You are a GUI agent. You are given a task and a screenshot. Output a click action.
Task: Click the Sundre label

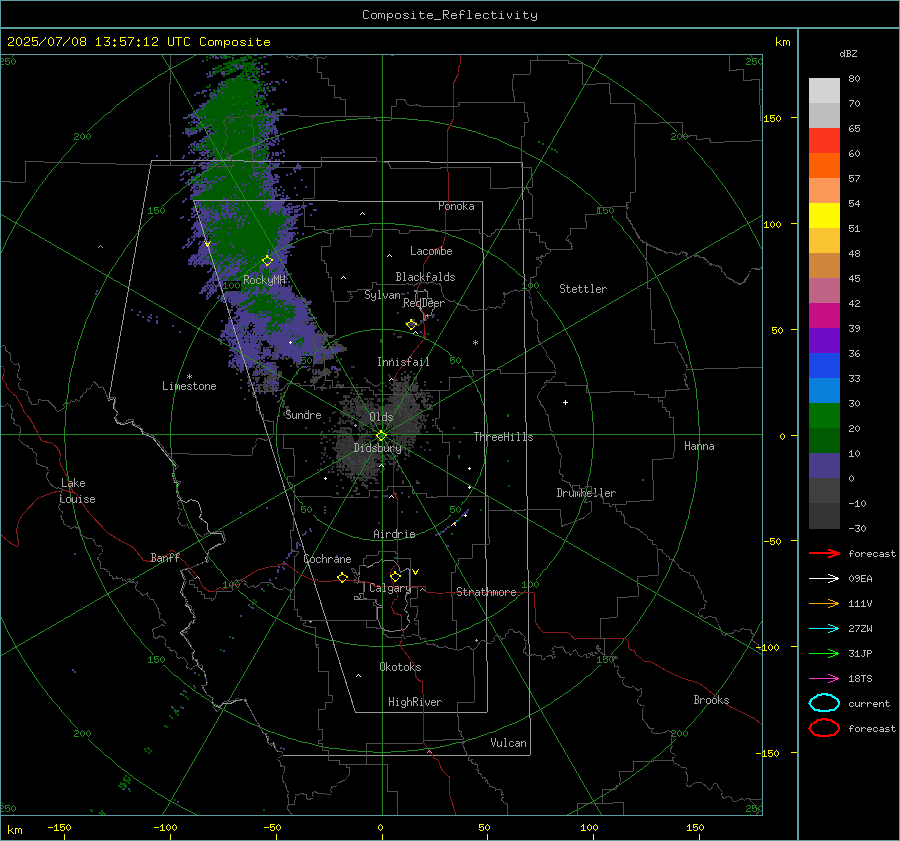click(303, 415)
